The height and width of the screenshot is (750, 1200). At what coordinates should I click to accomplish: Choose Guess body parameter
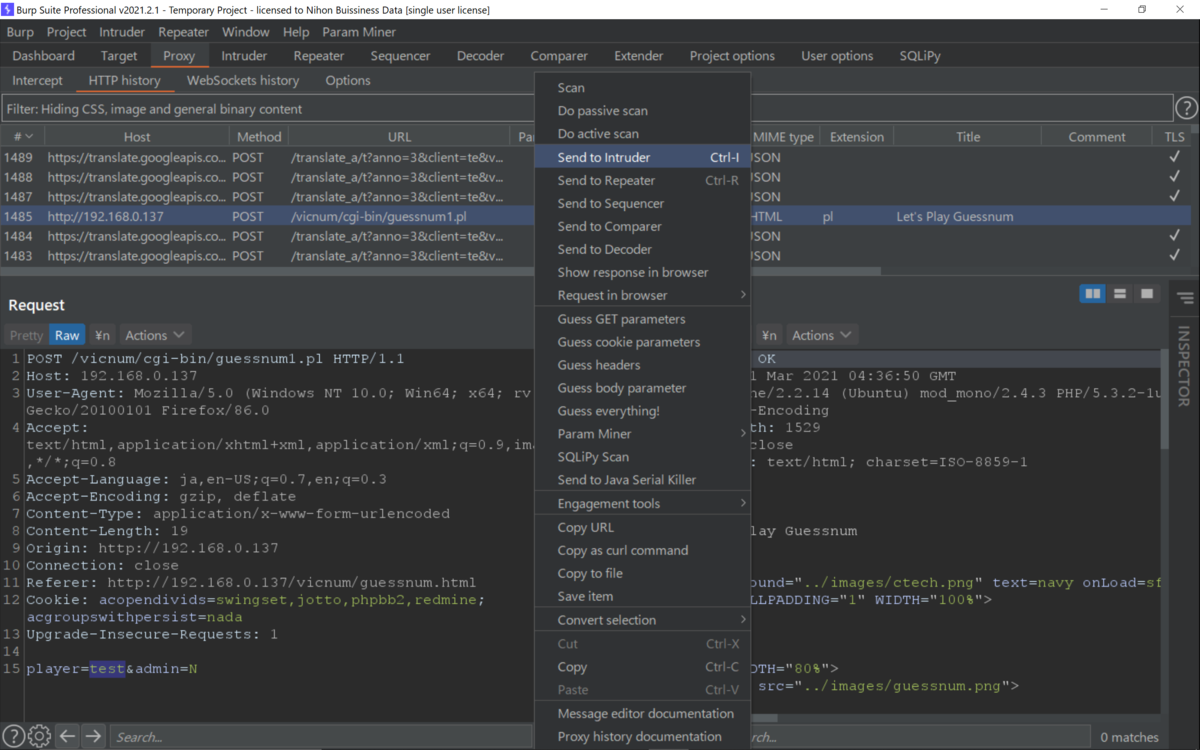(642, 388)
